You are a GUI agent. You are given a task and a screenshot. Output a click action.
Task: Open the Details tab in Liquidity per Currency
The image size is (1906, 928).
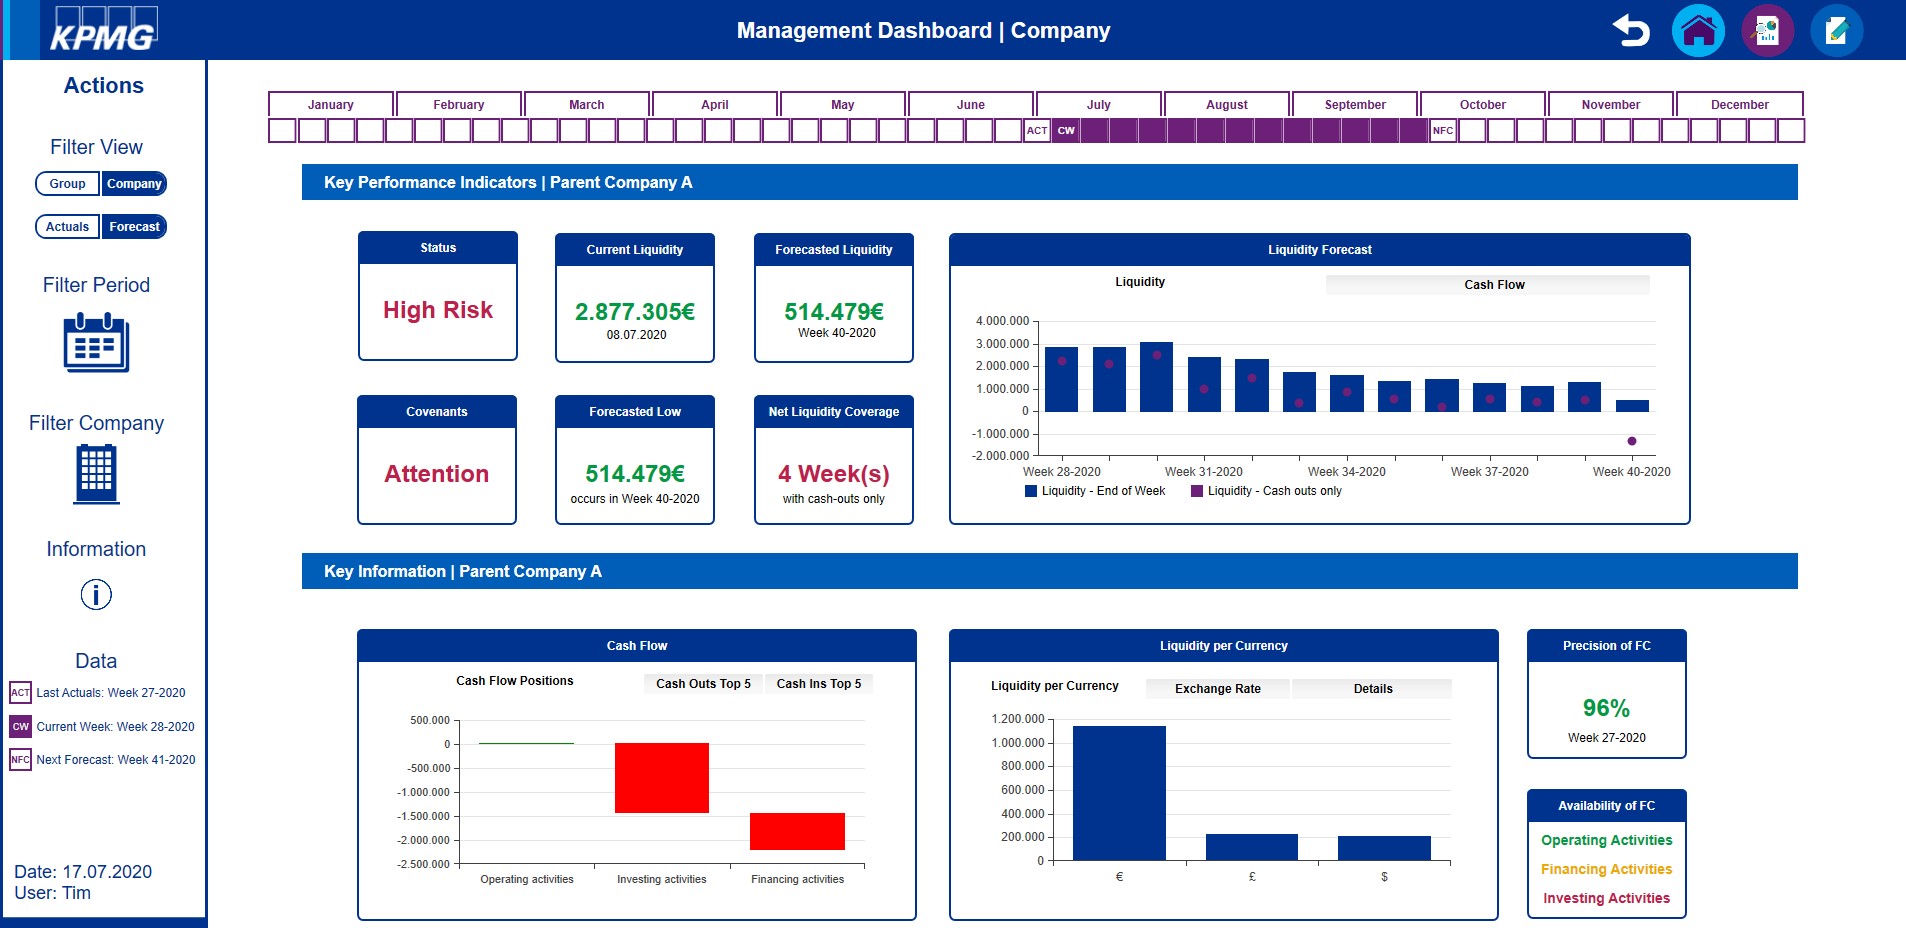(1372, 689)
